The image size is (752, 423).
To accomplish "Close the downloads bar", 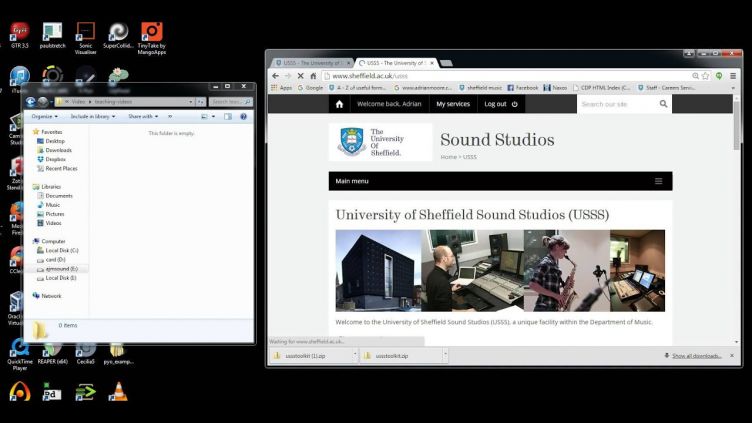I will tap(732, 355).
